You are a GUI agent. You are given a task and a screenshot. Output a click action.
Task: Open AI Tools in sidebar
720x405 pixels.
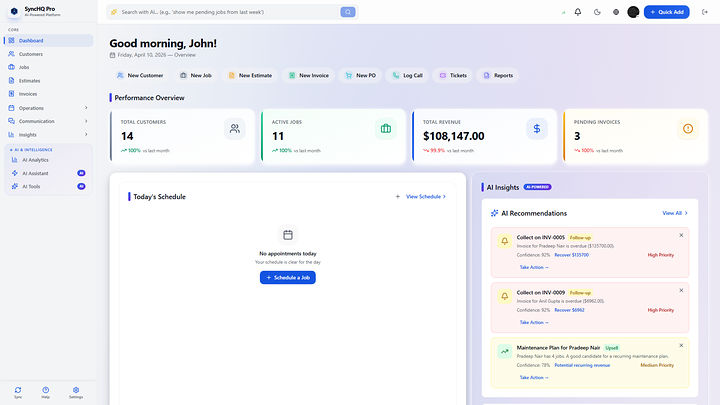tap(49, 186)
